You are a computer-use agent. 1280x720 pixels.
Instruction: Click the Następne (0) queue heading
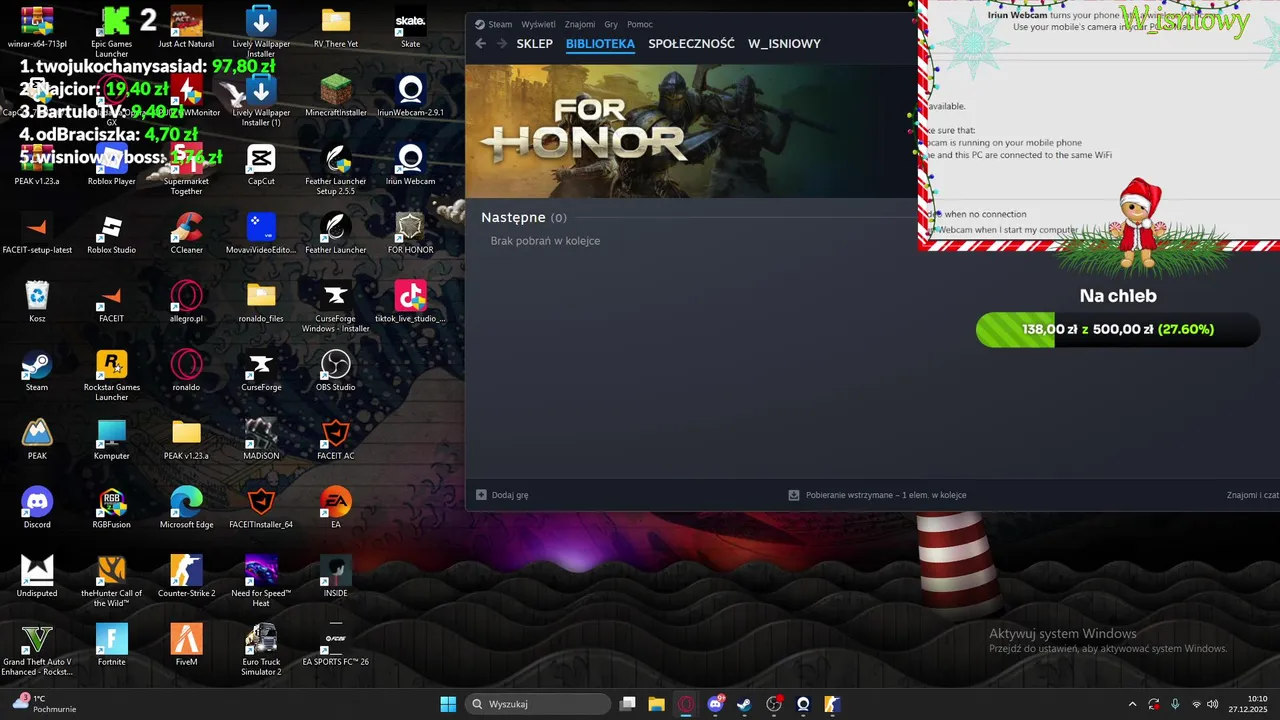pyautogui.click(x=523, y=217)
